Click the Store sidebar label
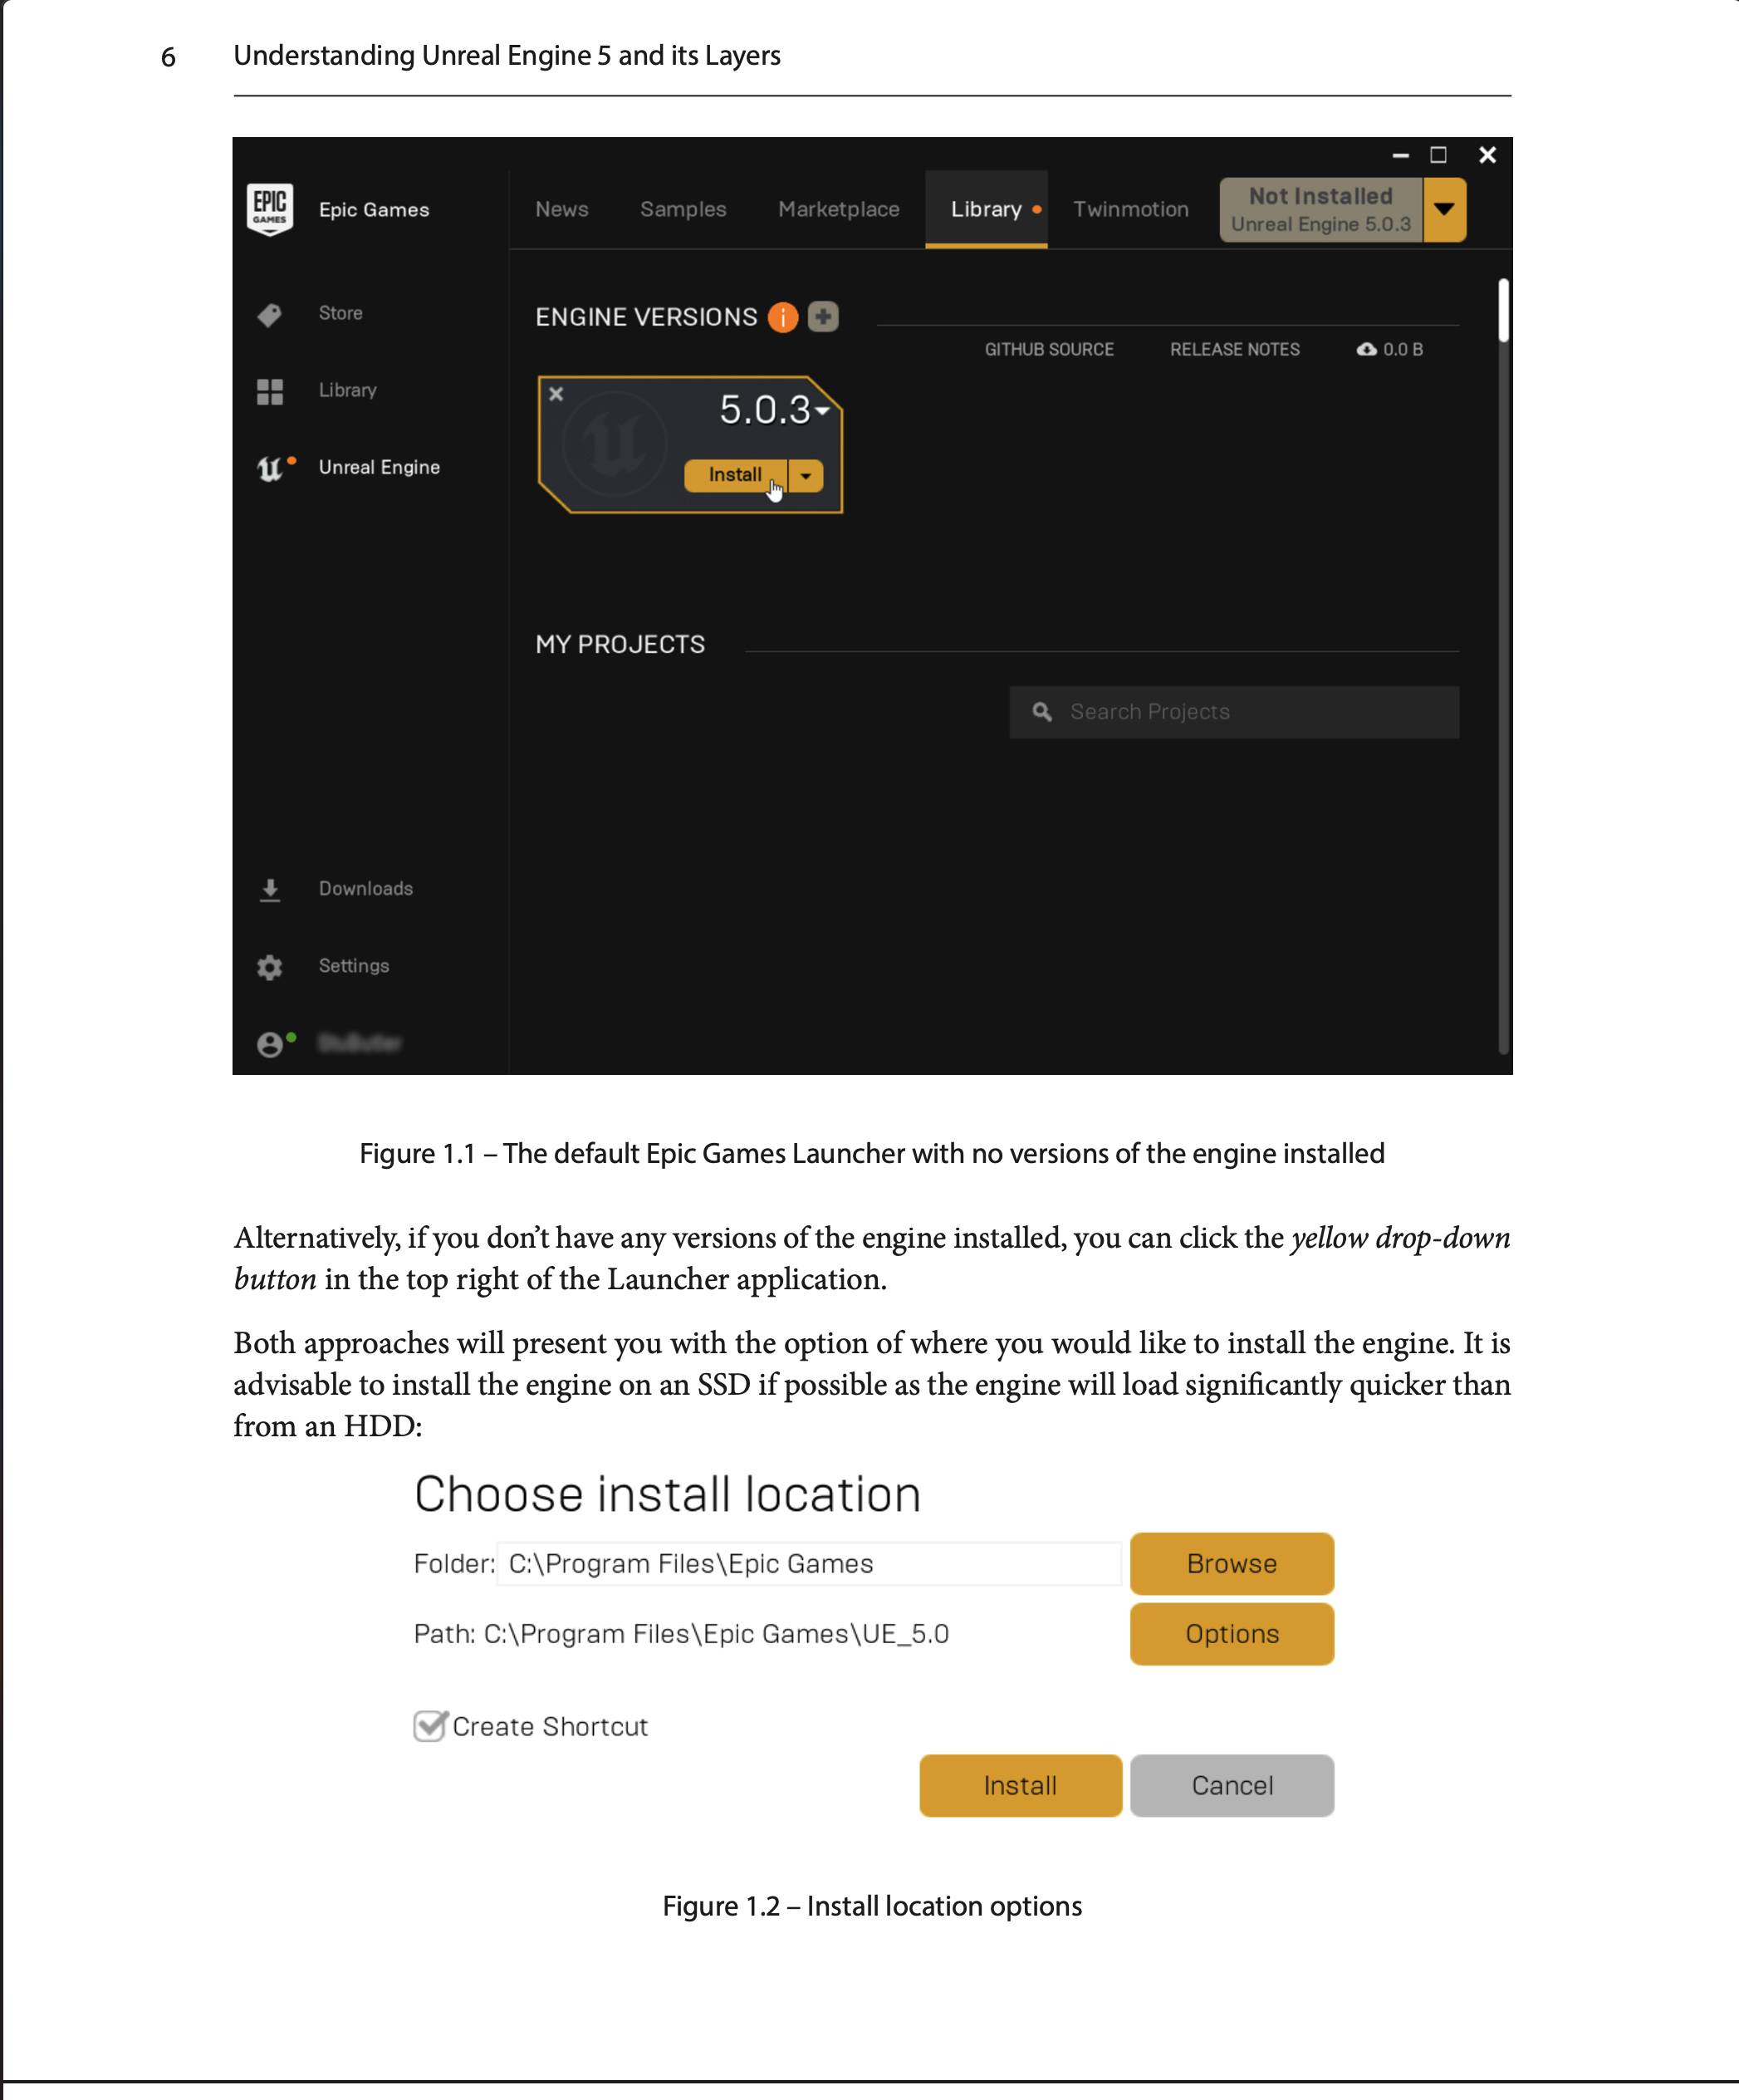The width and height of the screenshot is (1739, 2100). (x=341, y=313)
